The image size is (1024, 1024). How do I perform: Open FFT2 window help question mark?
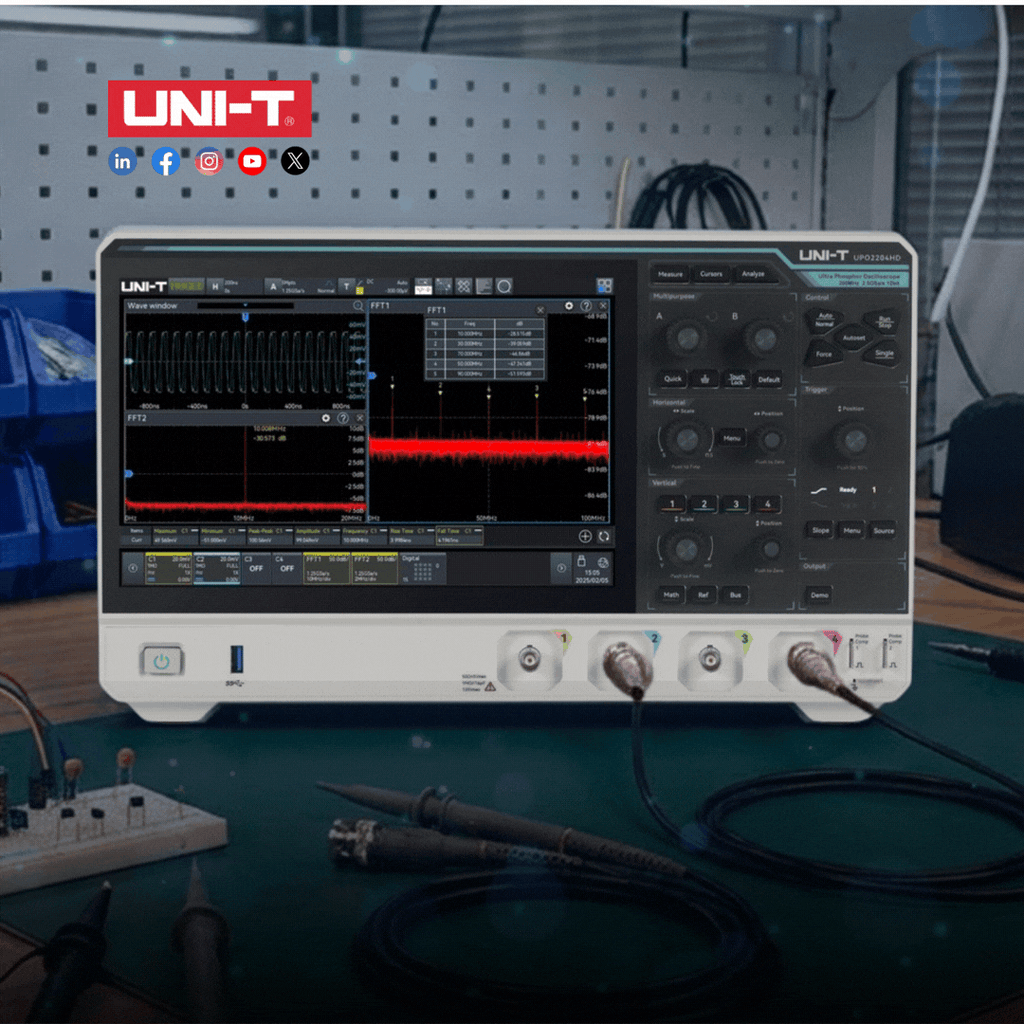pos(343,418)
